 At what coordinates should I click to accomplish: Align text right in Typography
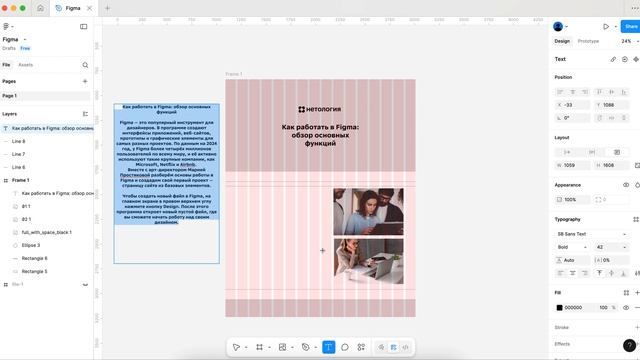585,273
